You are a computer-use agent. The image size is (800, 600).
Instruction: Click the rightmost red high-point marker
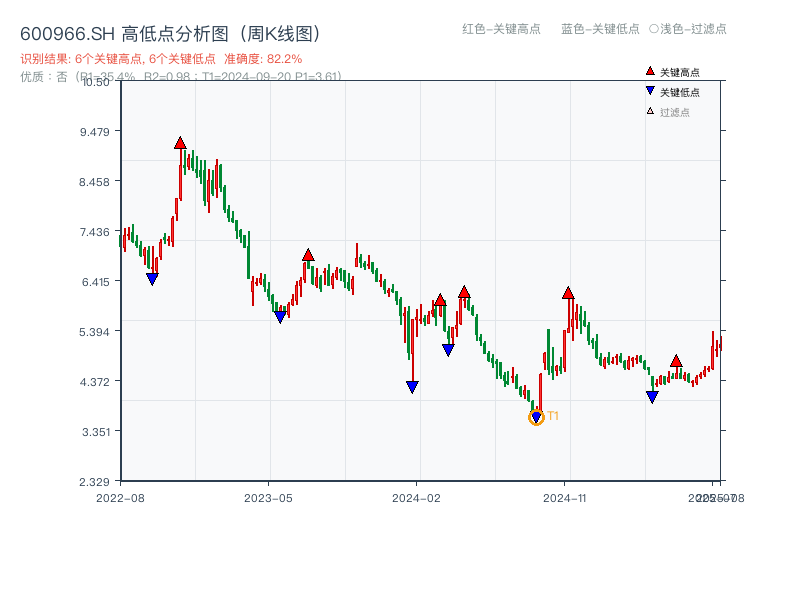678,361
